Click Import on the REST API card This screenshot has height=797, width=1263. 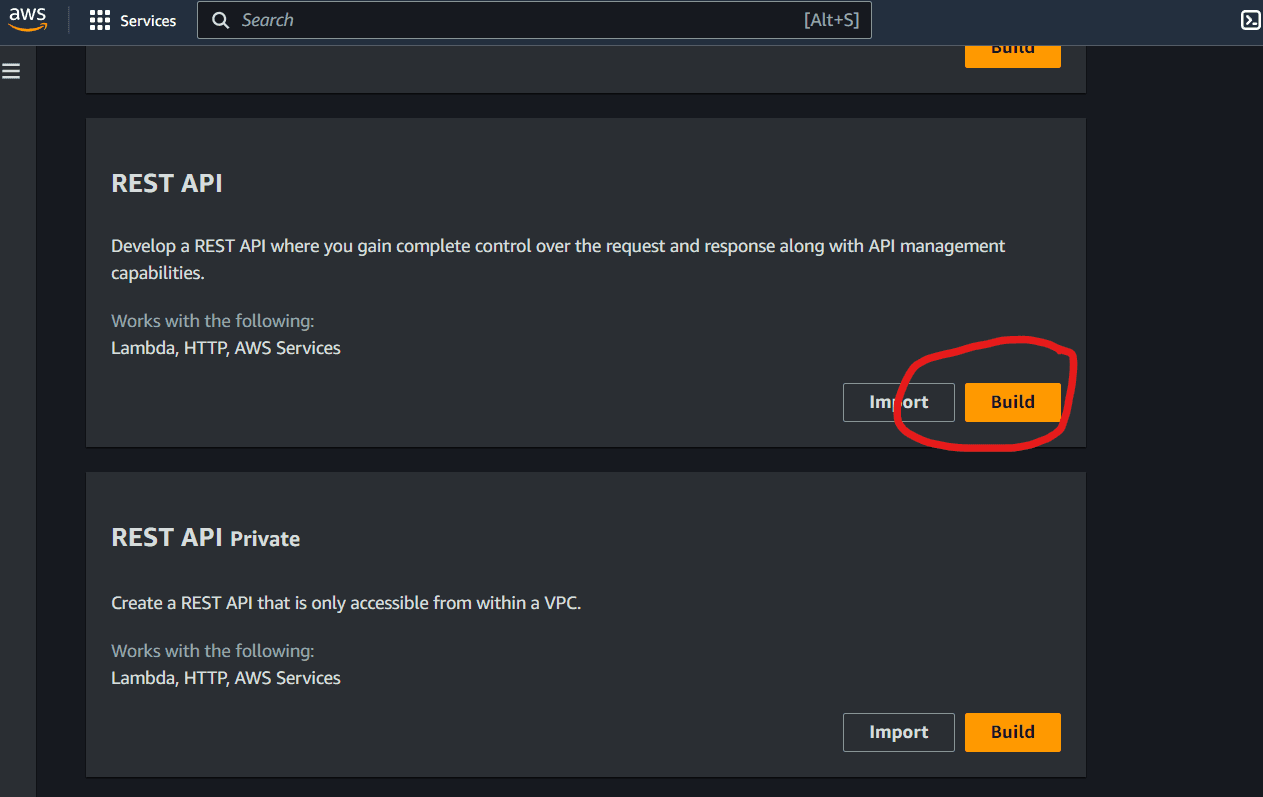tap(898, 402)
